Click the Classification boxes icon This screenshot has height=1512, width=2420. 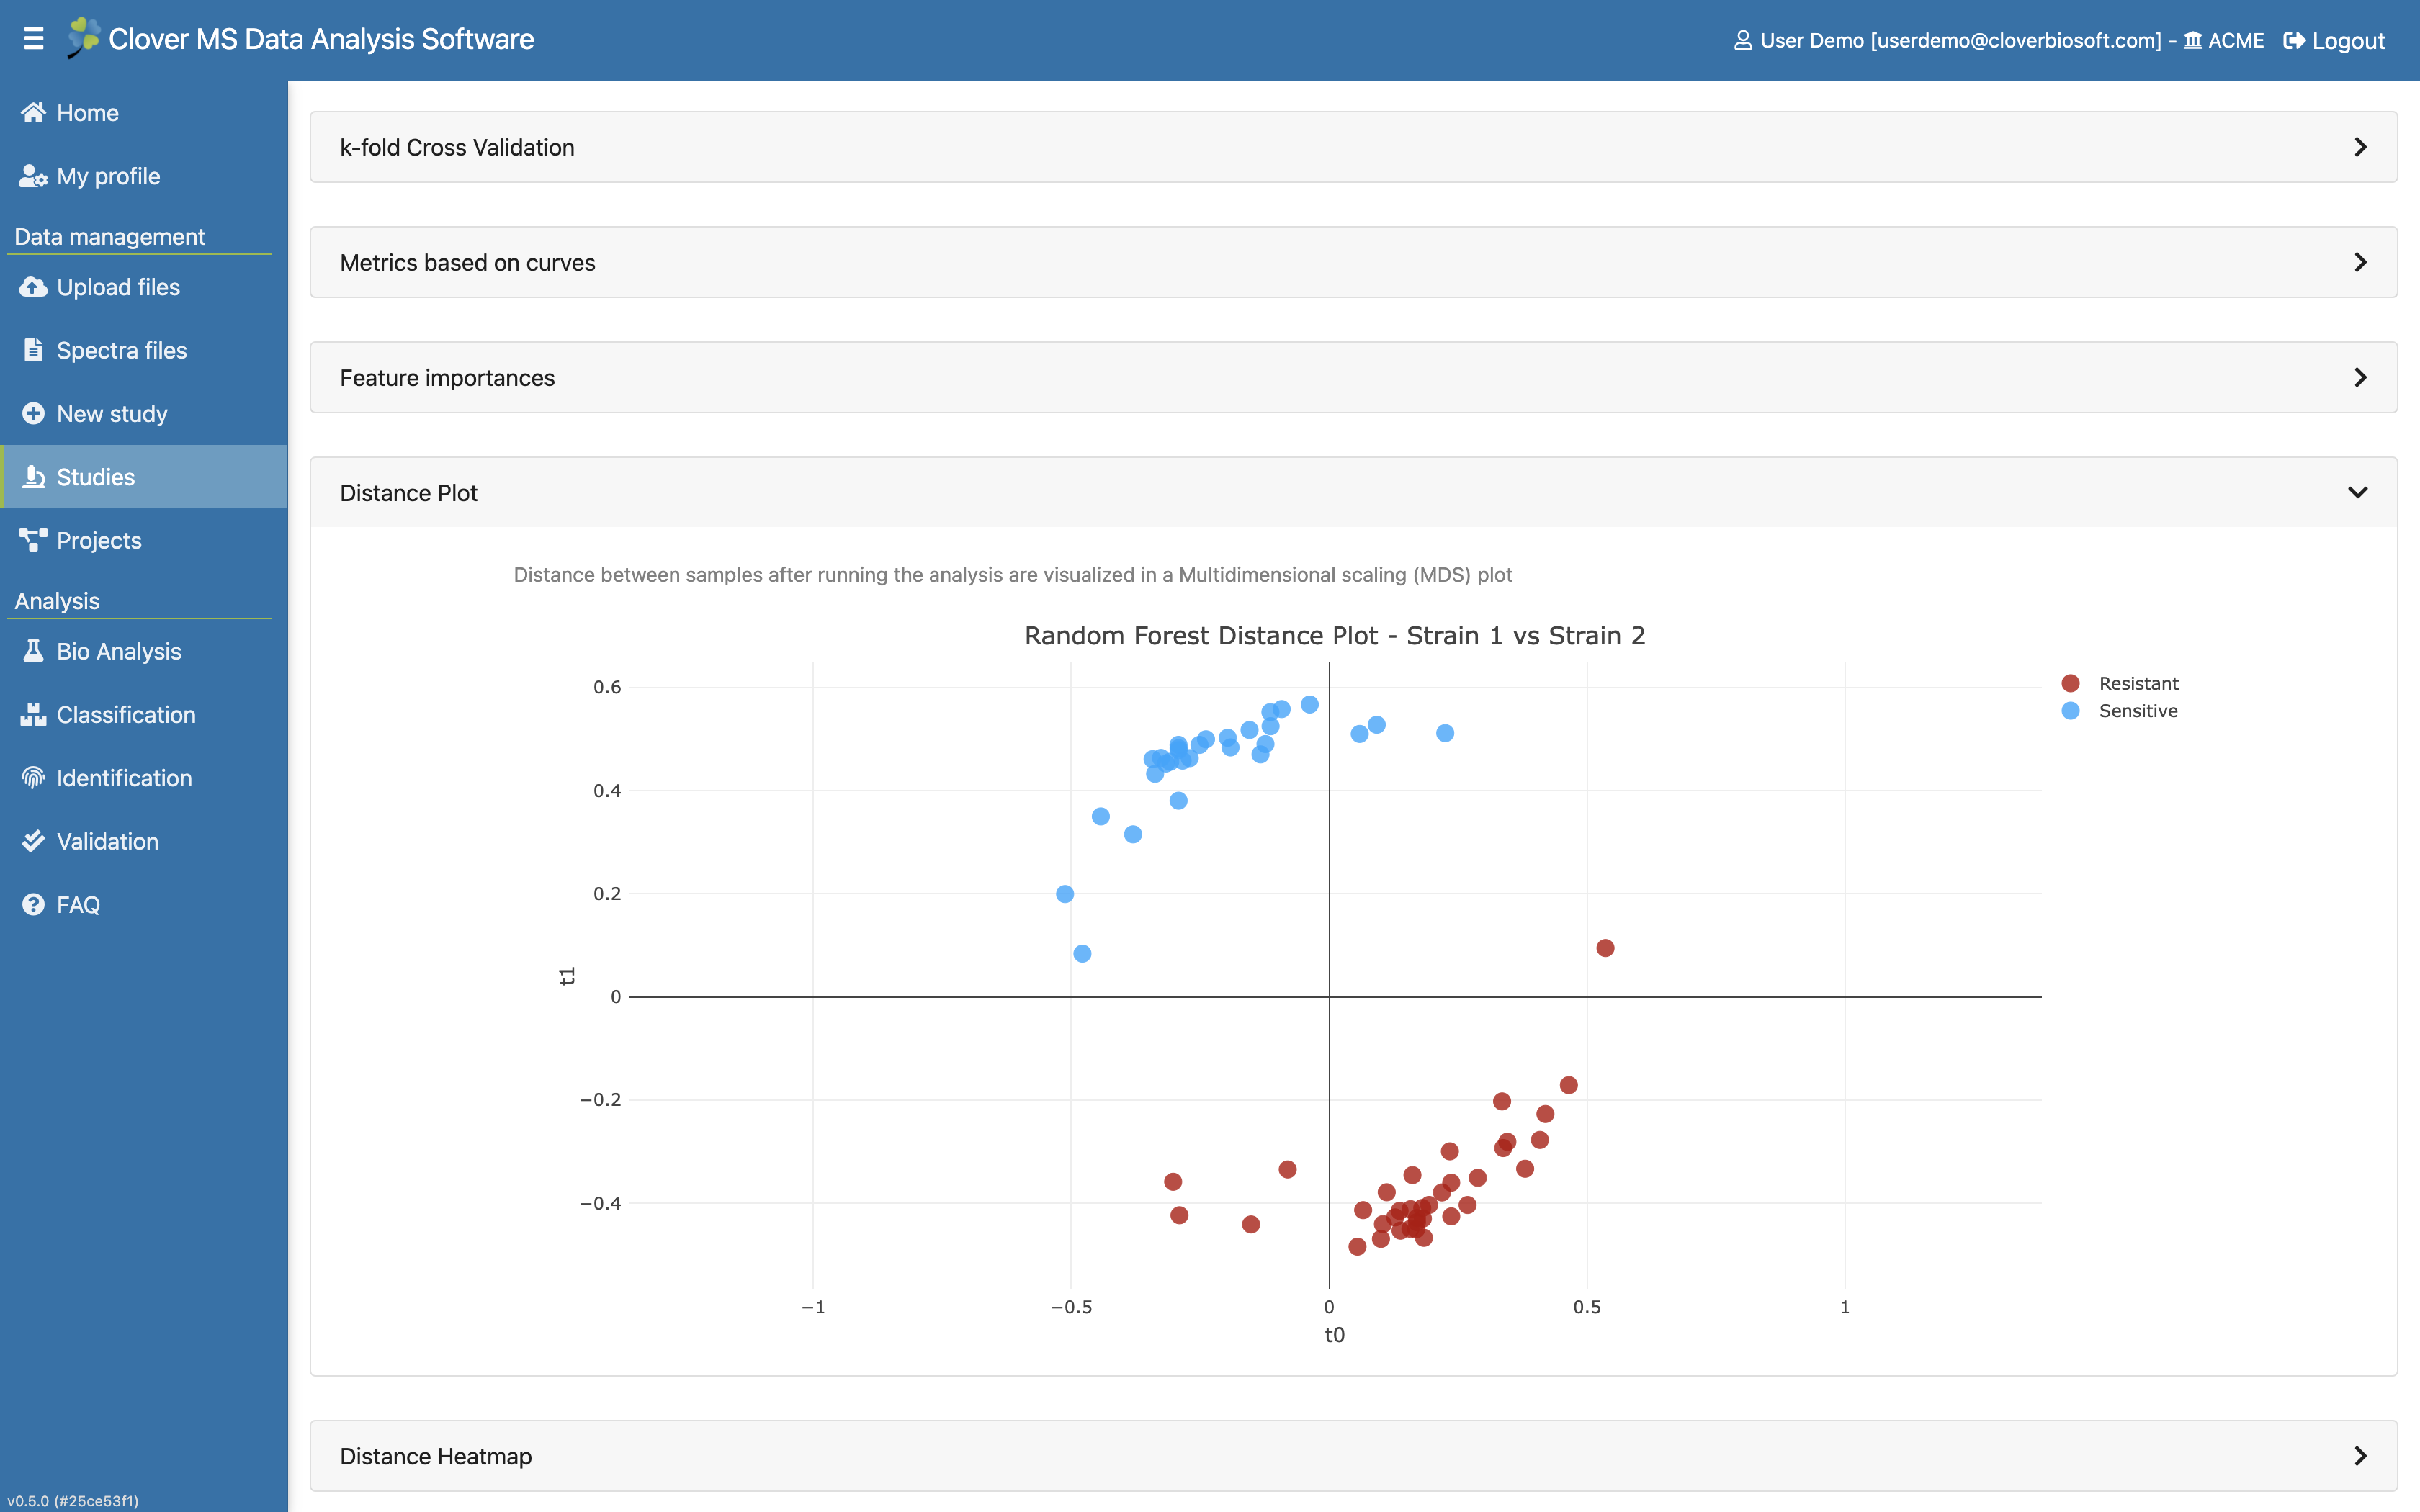pos(33,714)
